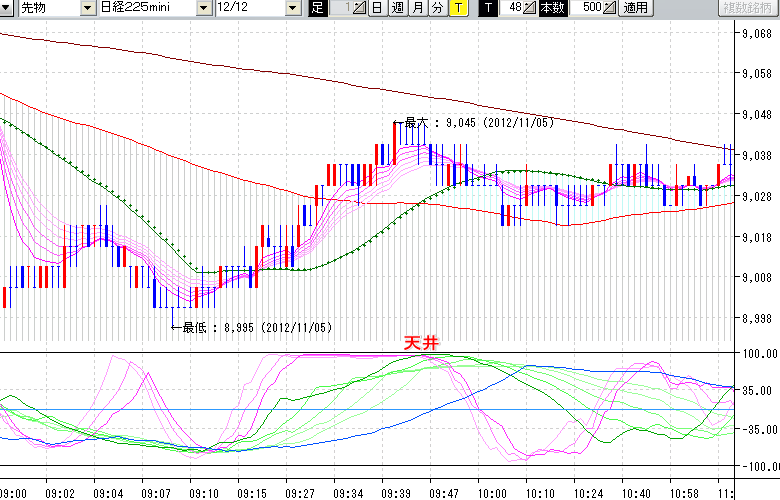Click the 複数銘柄 multiple symbols button
780x500 pixels.
(748, 8)
